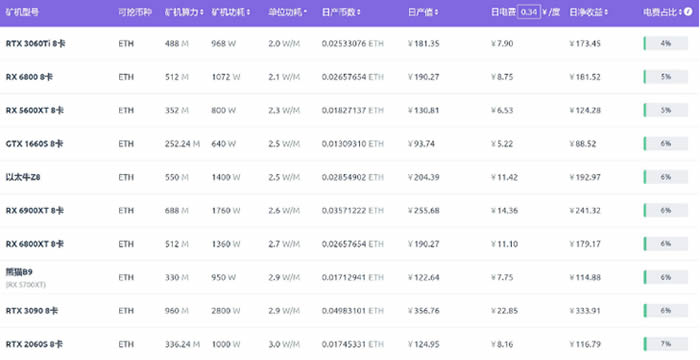The width and height of the screenshot is (700, 360).
Task: Sort by 矿机功耗 using its sort arrows
Action: [x=248, y=13]
